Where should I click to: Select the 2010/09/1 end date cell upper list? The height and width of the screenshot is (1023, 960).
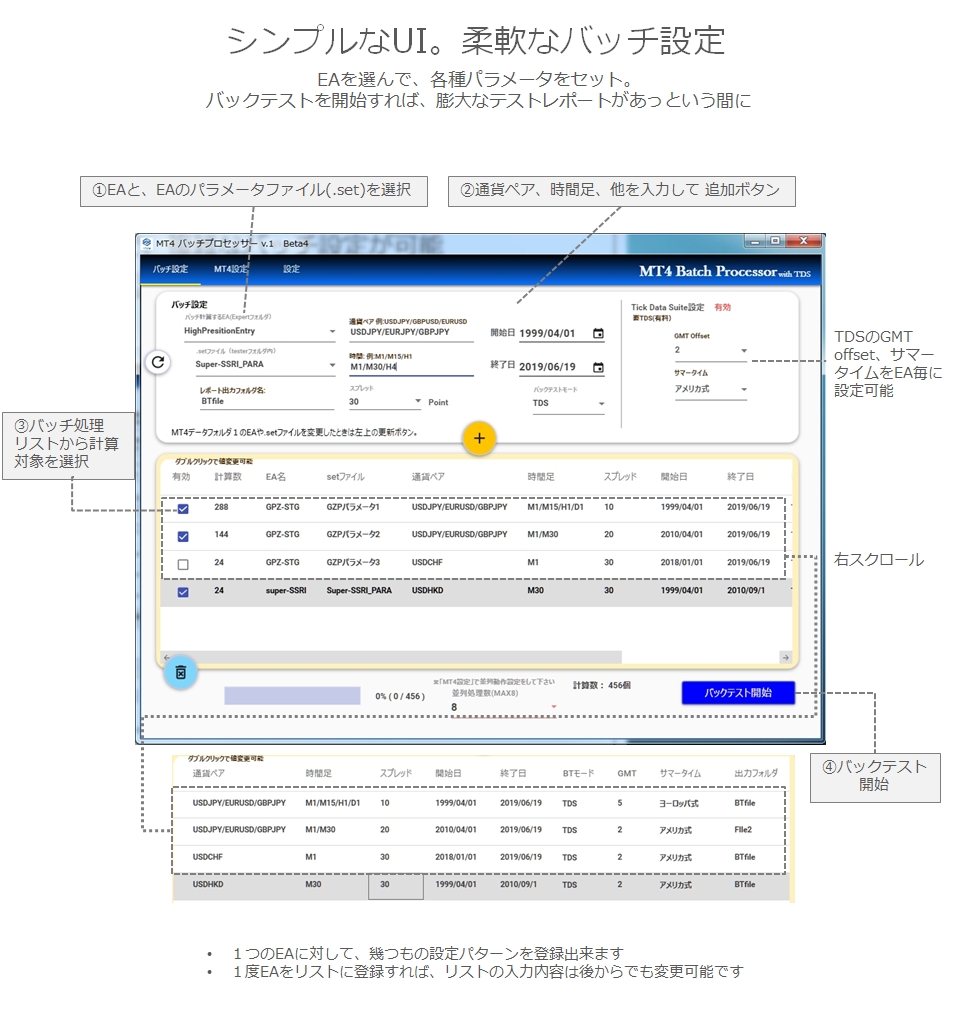point(746,590)
